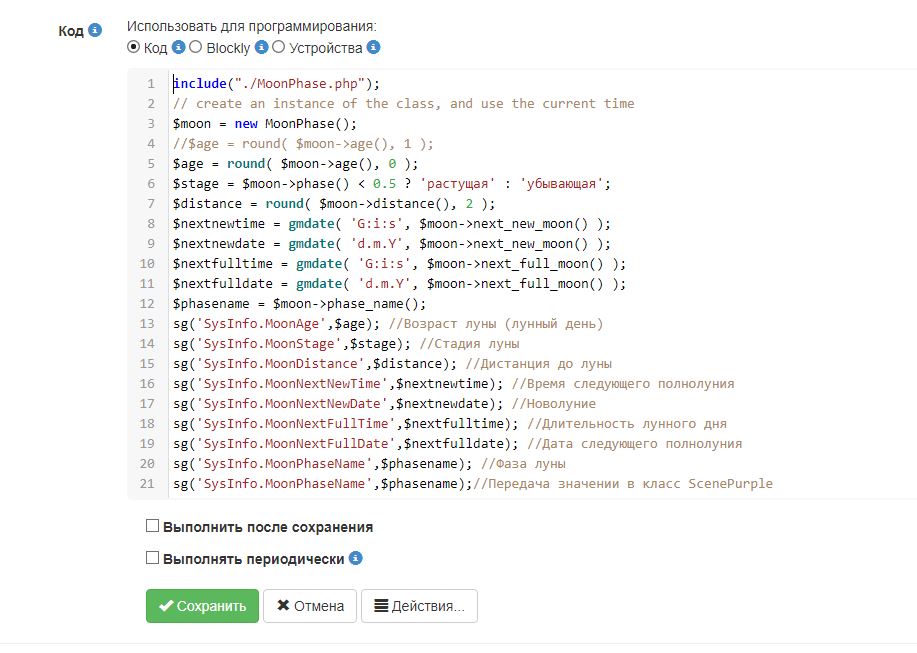Click the Сохранить button to save
Viewport: 917px width, 653px height.
click(x=201, y=606)
